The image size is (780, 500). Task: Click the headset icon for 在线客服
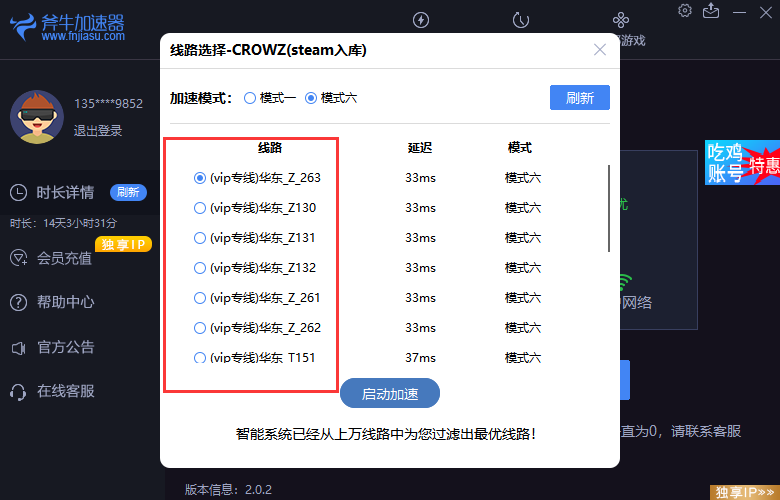pyautogui.click(x=18, y=392)
